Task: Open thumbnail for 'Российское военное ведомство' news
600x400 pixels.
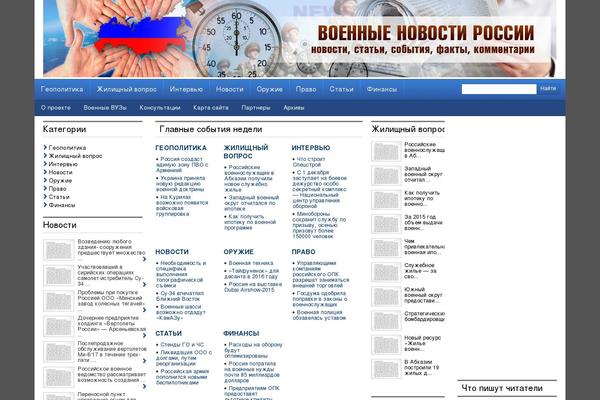Action: [x=59, y=377]
